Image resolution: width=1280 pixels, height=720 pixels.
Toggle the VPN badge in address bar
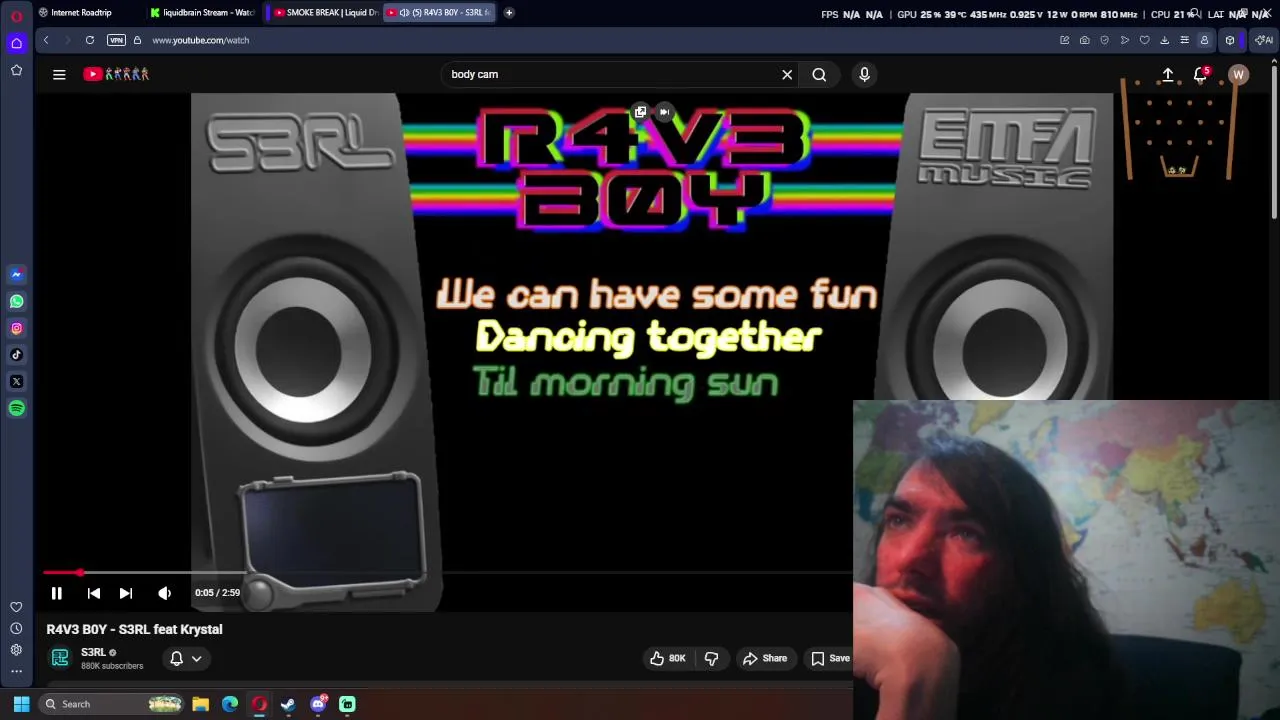click(116, 40)
